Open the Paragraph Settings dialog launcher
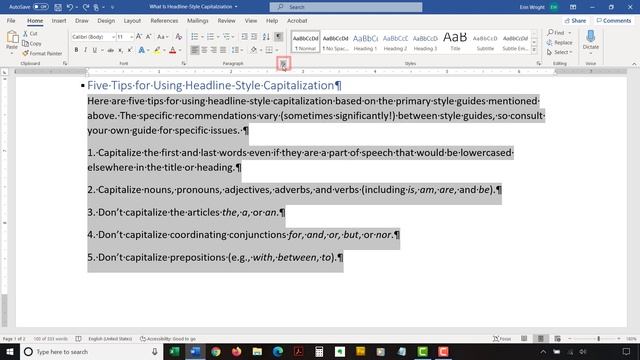The height and width of the screenshot is (360, 640). coord(283,64)
